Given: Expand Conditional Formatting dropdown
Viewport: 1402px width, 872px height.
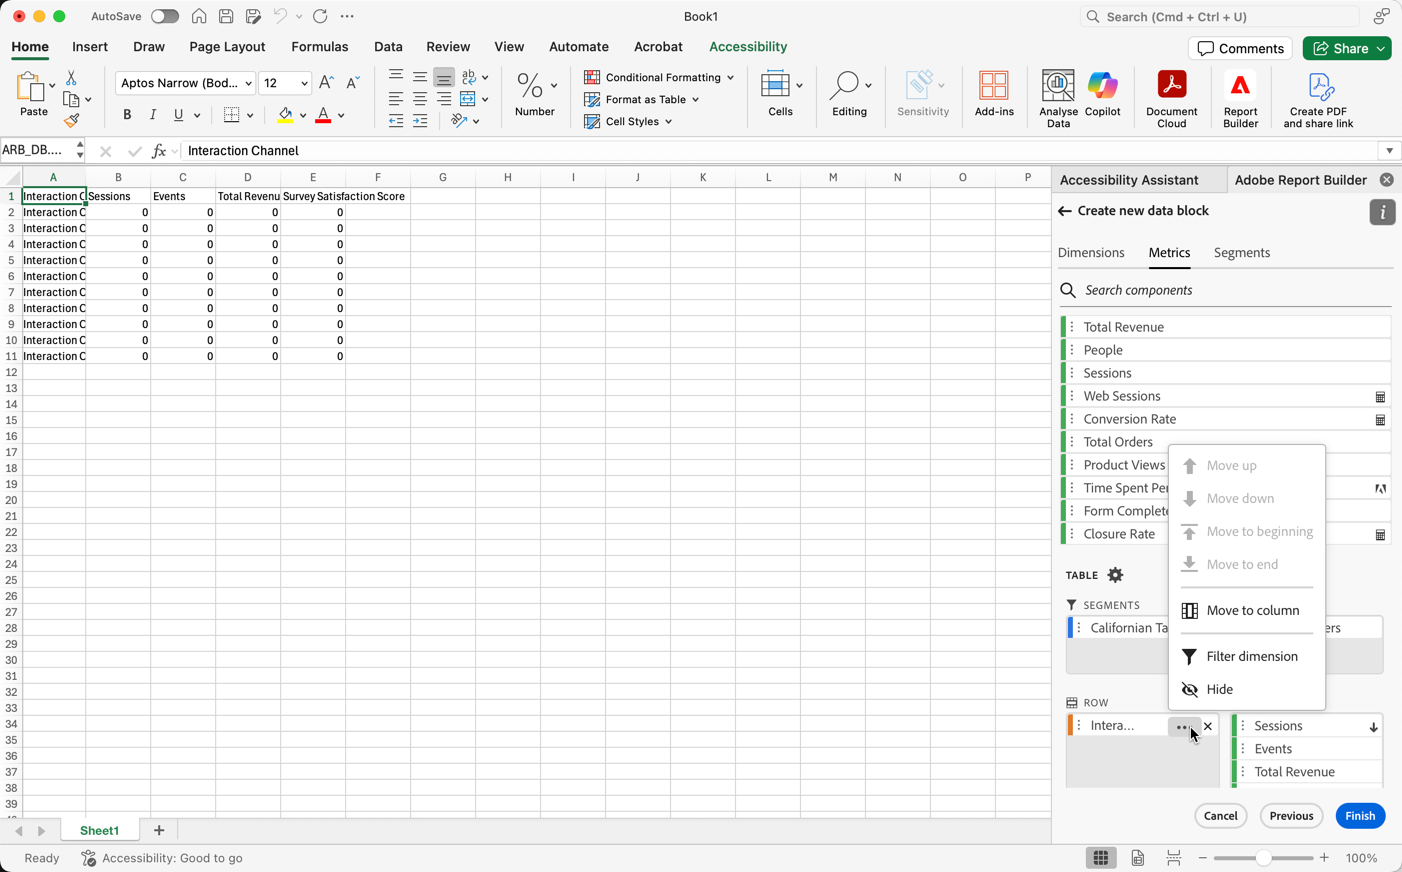Looking at the screenshot, I should (x=731, y=77).
